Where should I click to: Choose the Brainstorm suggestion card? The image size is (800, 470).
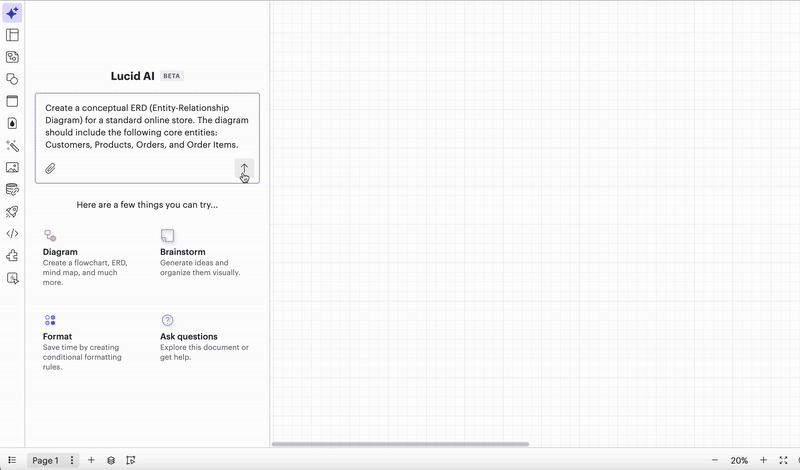pyautogui.click(x=201, y=253)
